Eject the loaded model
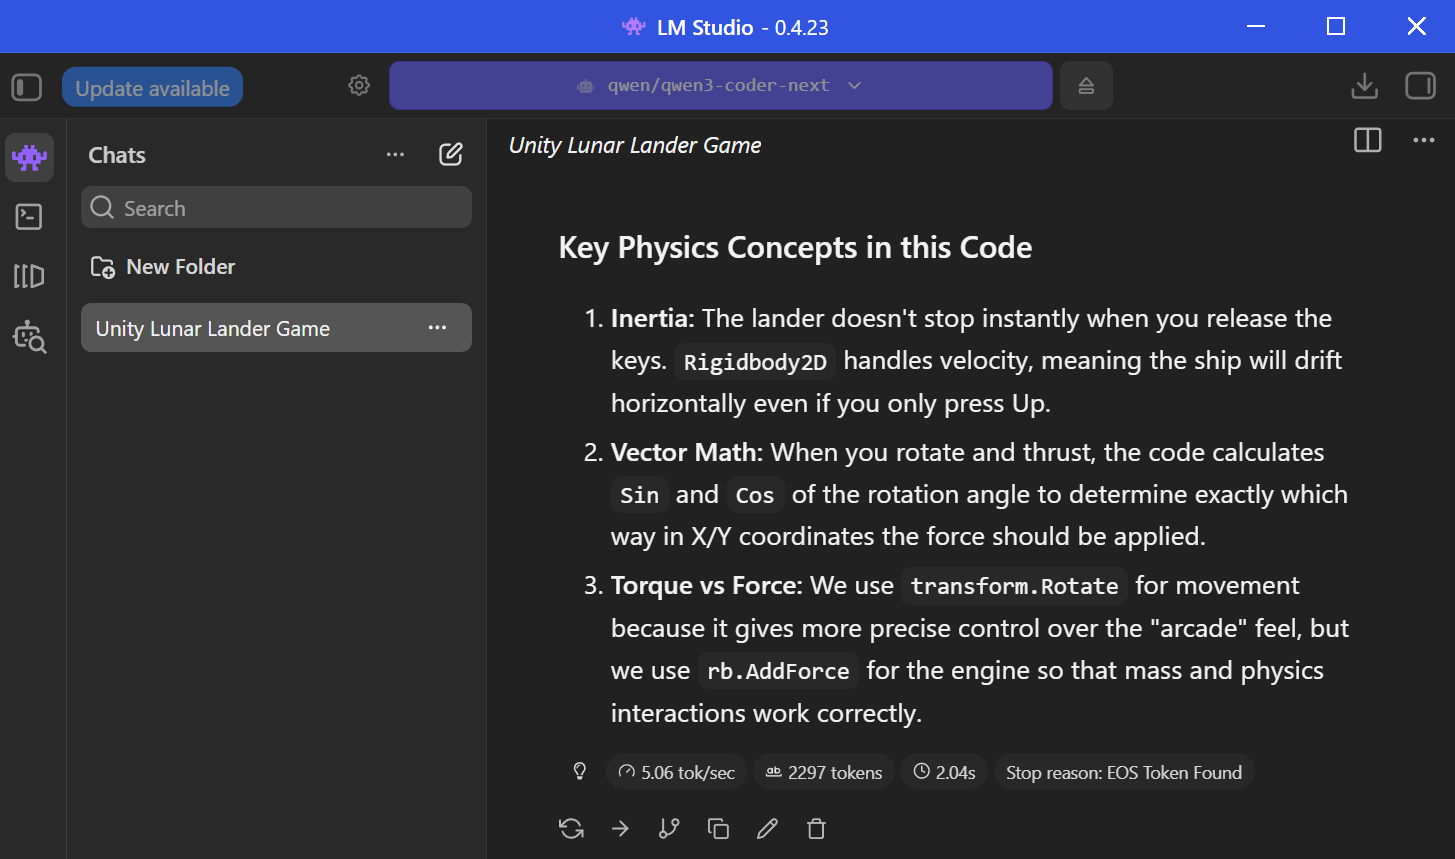The width and height of the screenshot is (1455, 859). tap(1086, 86)
